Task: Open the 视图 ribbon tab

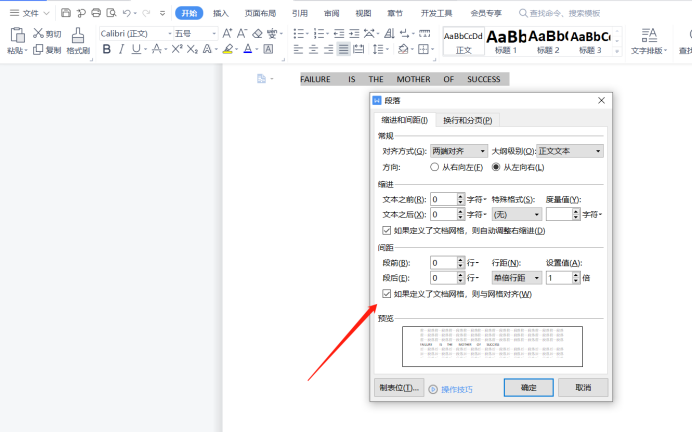Action: pyautogui.click(x=363, y=13)
